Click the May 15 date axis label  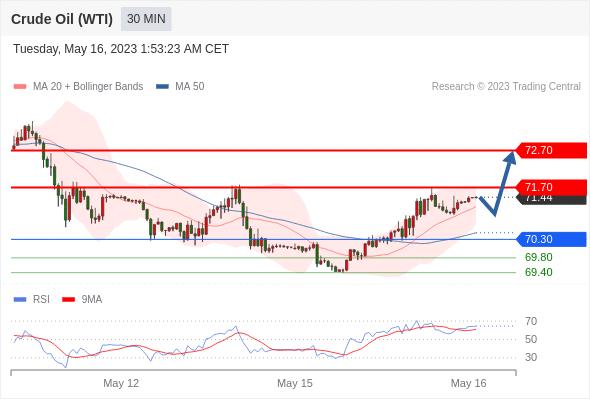pyautogui.click(x=295, y=383)
